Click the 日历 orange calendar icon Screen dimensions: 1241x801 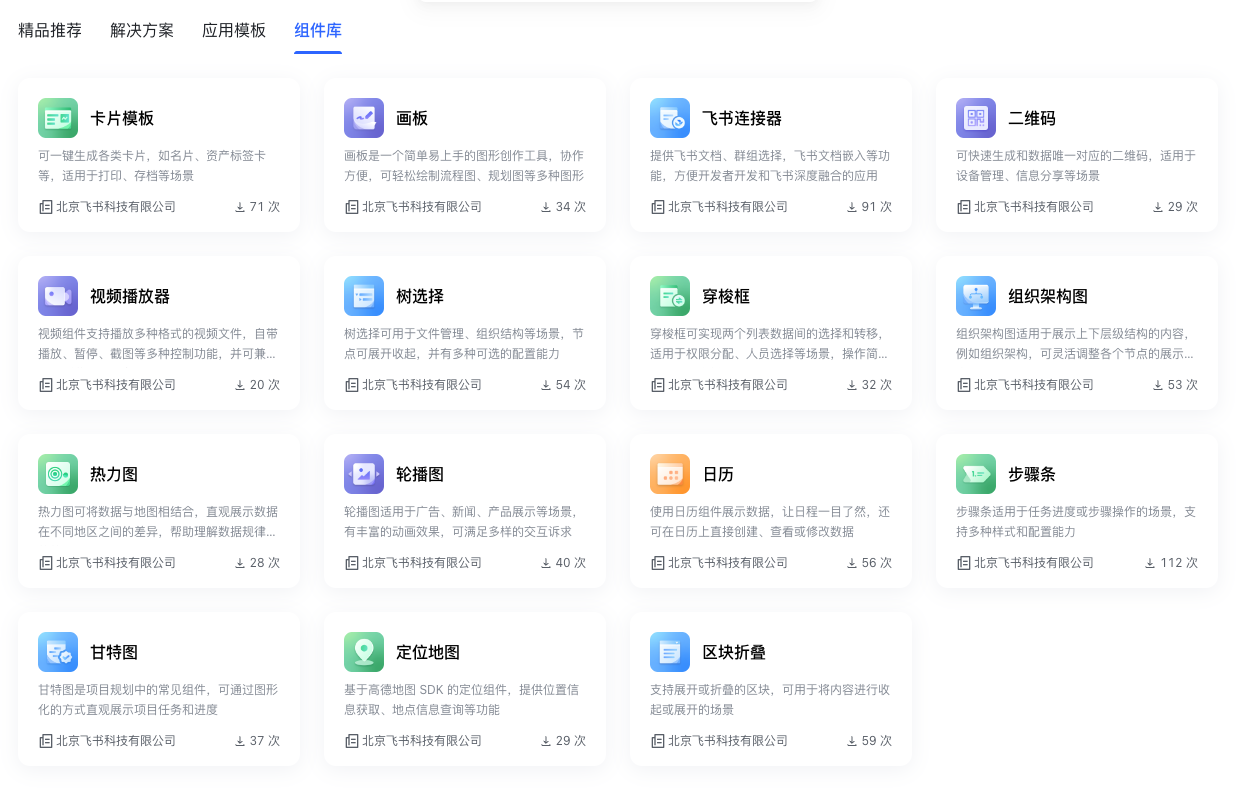[670, 474]
